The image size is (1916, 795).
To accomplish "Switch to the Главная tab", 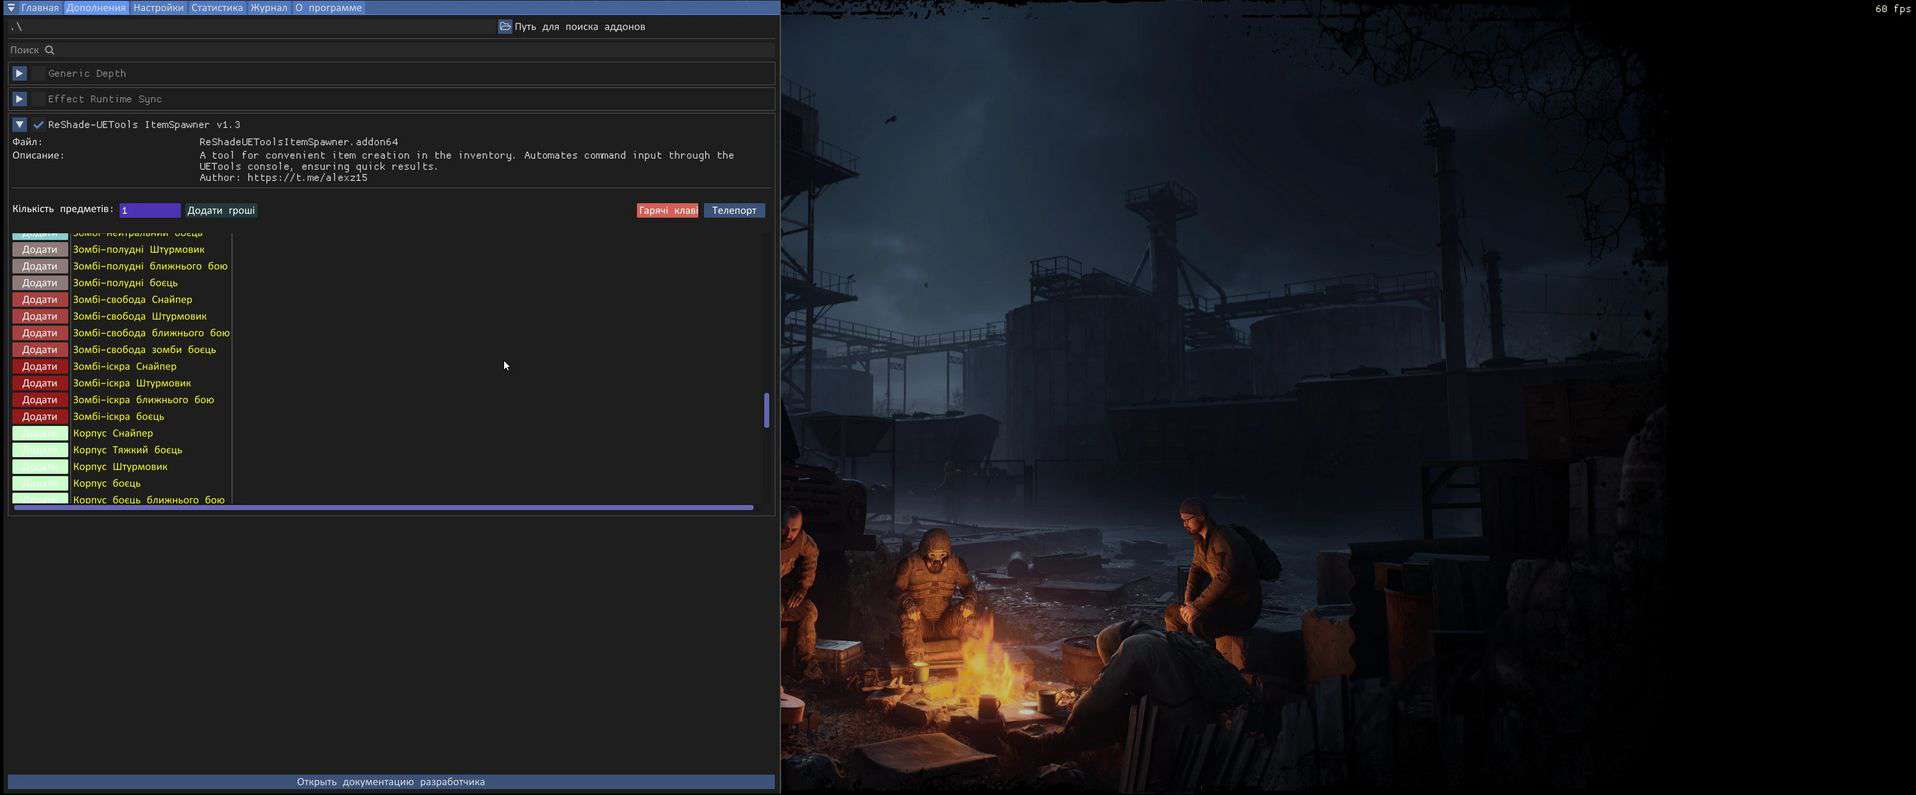I will tap(40, 8).
